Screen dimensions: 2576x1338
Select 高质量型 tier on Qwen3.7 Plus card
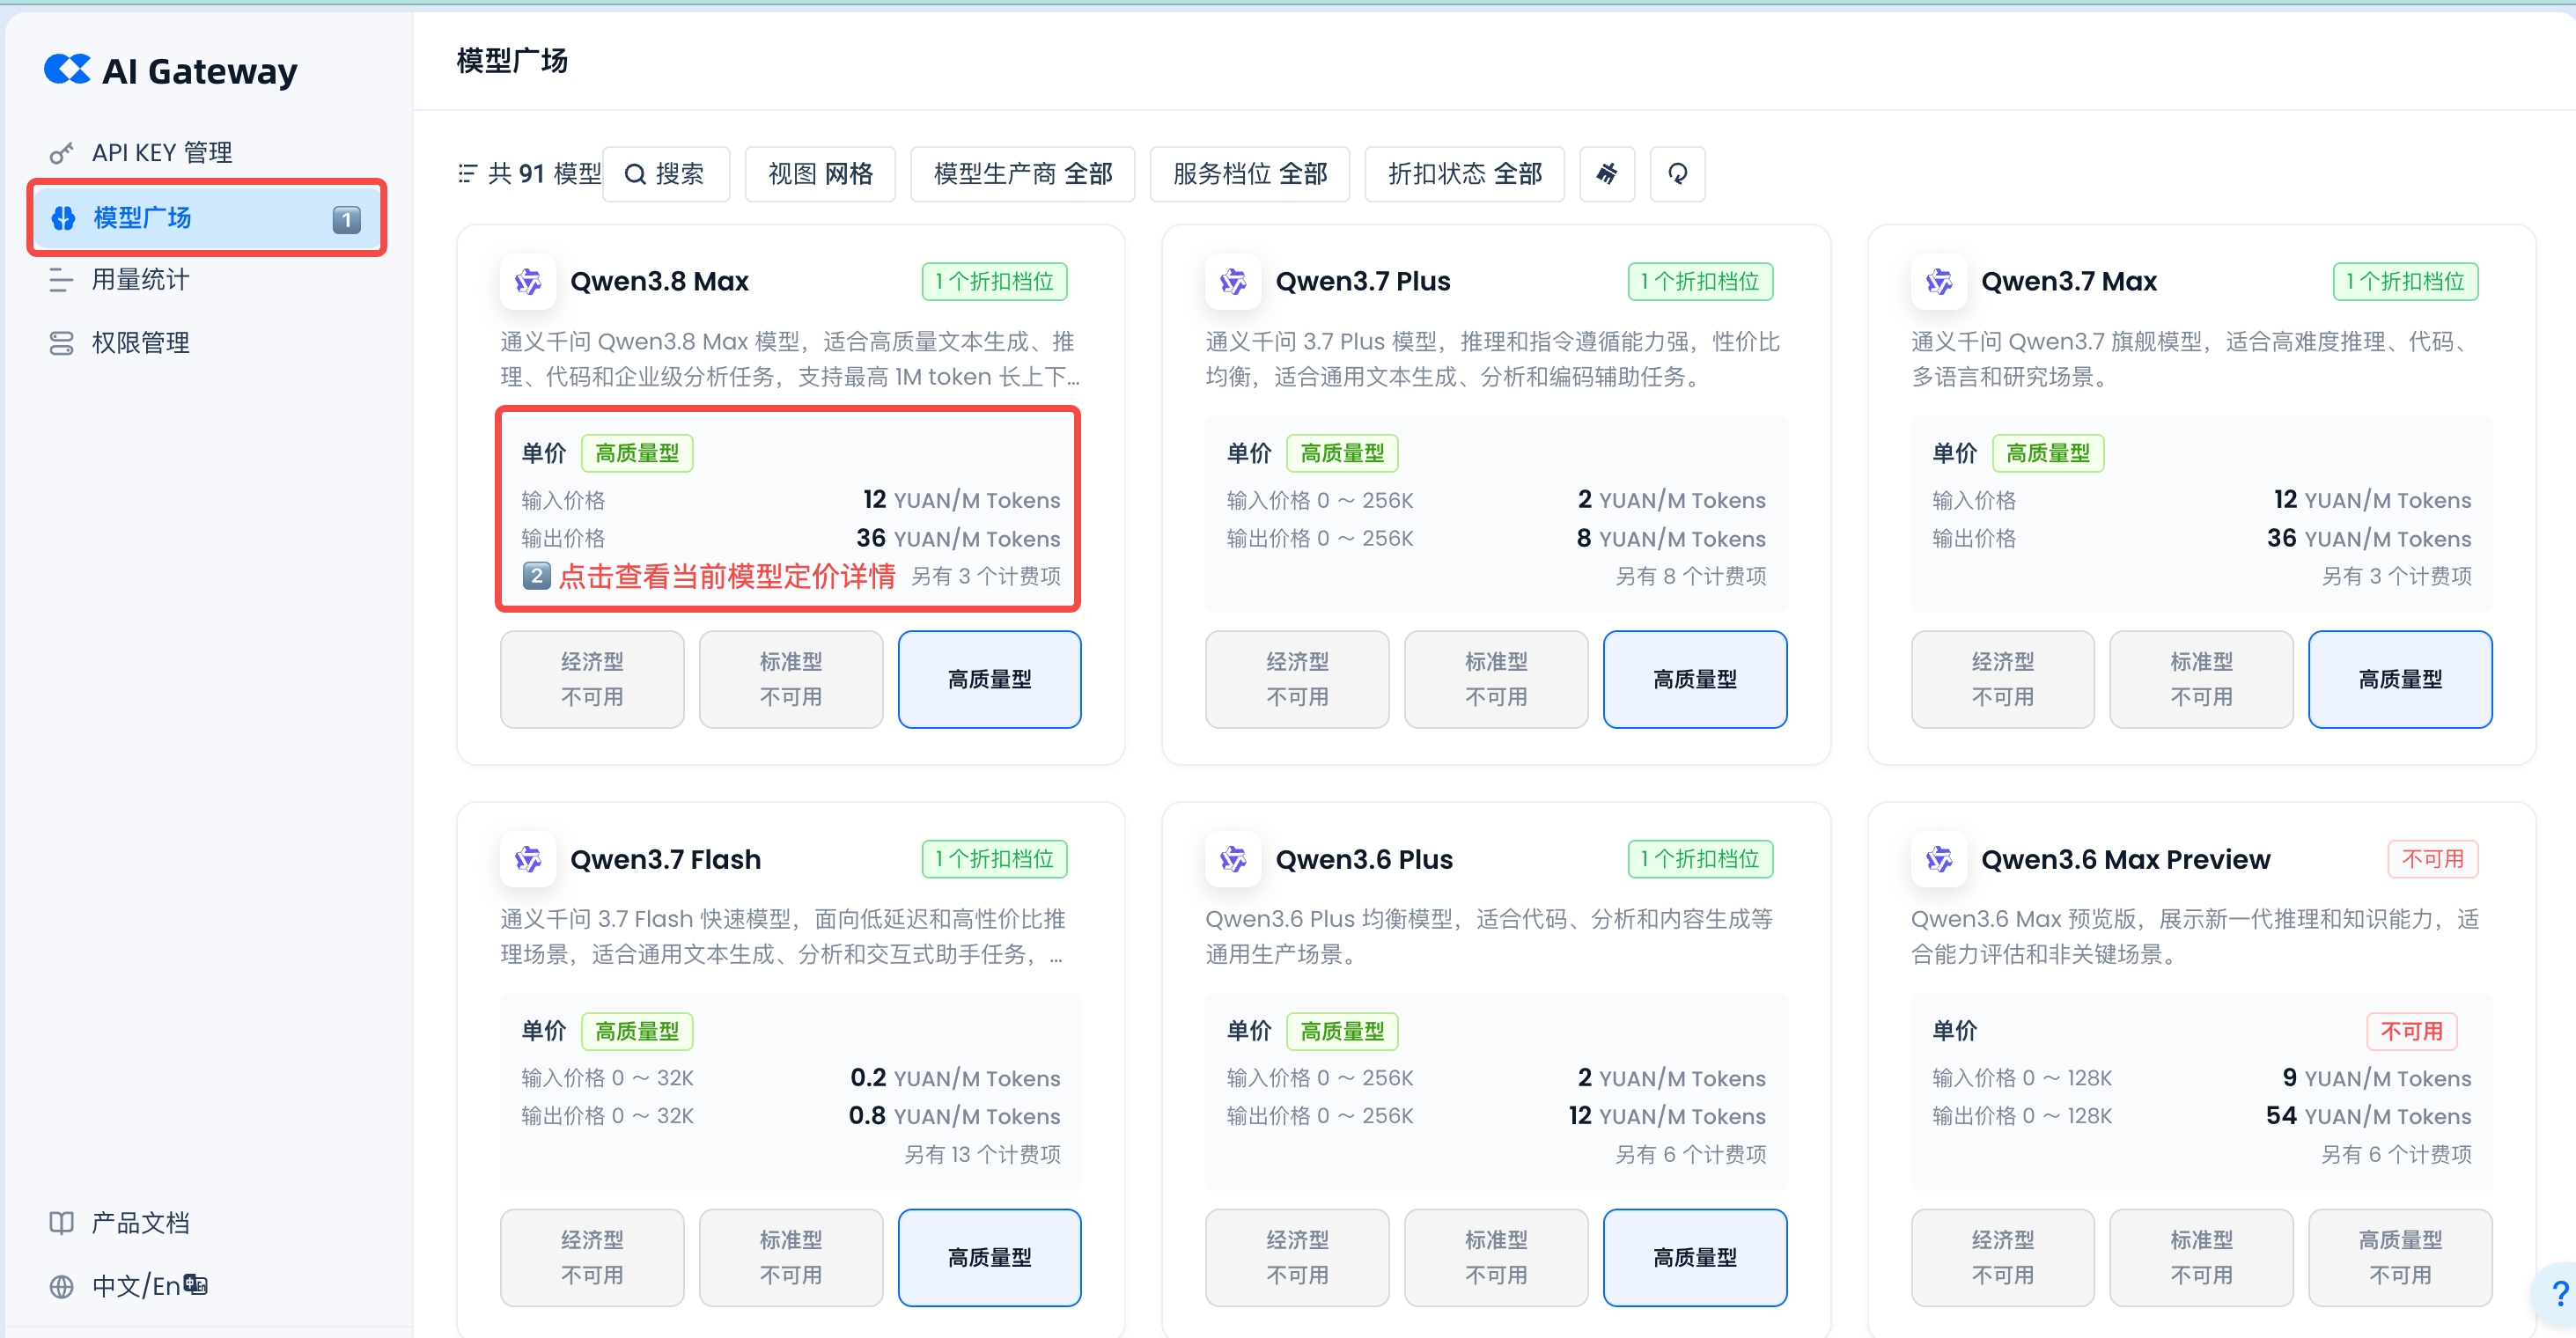coord(1695,680)
